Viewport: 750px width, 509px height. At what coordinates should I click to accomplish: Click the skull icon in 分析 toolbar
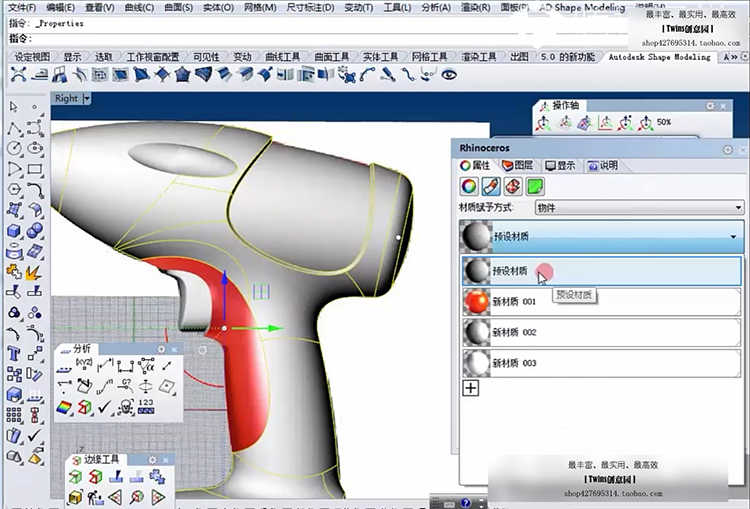(127, 407)
